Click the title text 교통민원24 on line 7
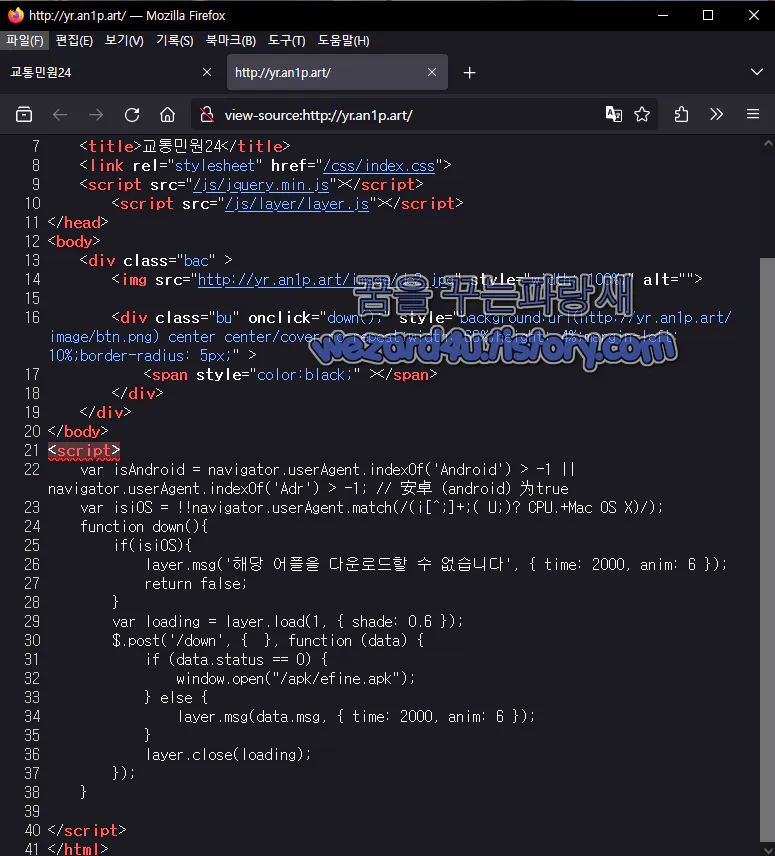 tap(182, 146)
